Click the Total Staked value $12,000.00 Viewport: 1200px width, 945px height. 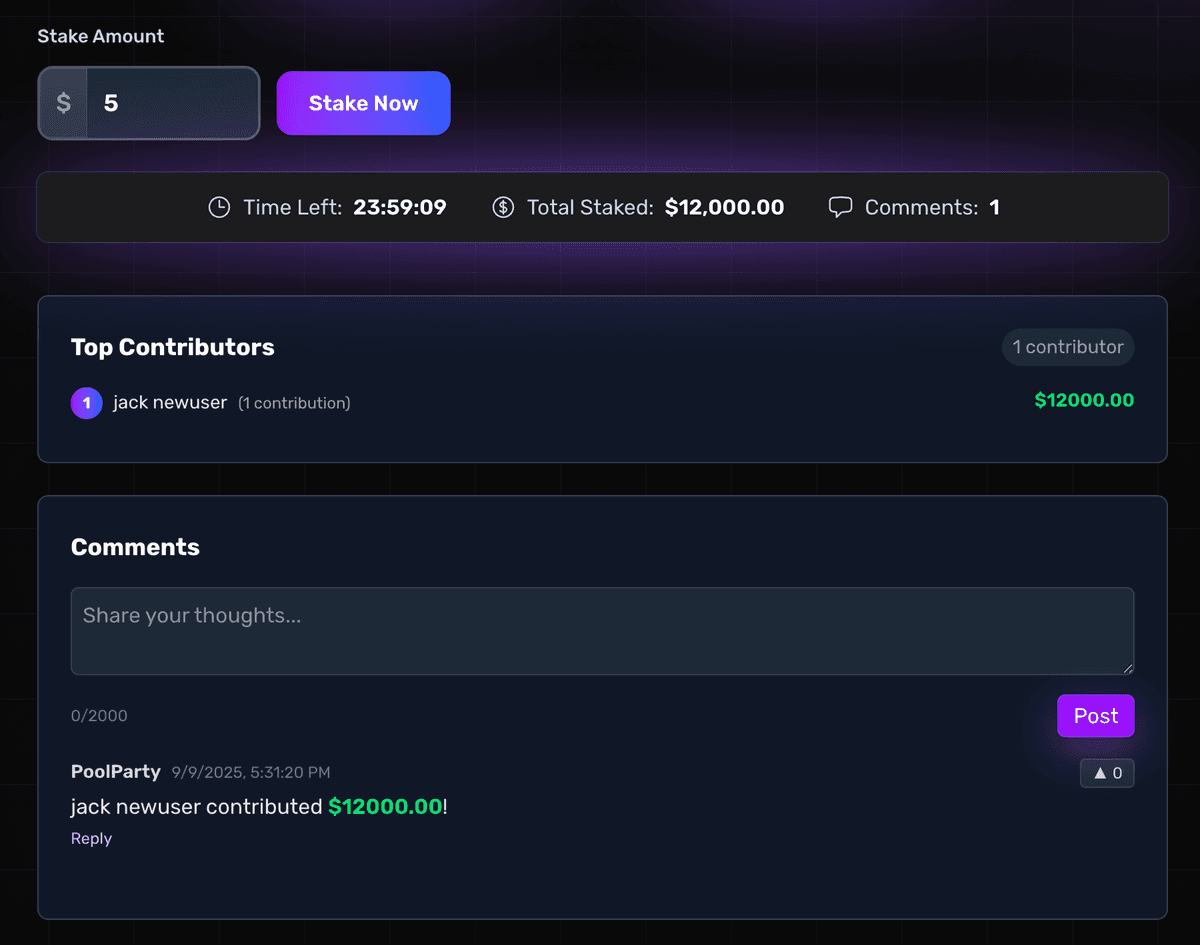[x=725, y=207]
